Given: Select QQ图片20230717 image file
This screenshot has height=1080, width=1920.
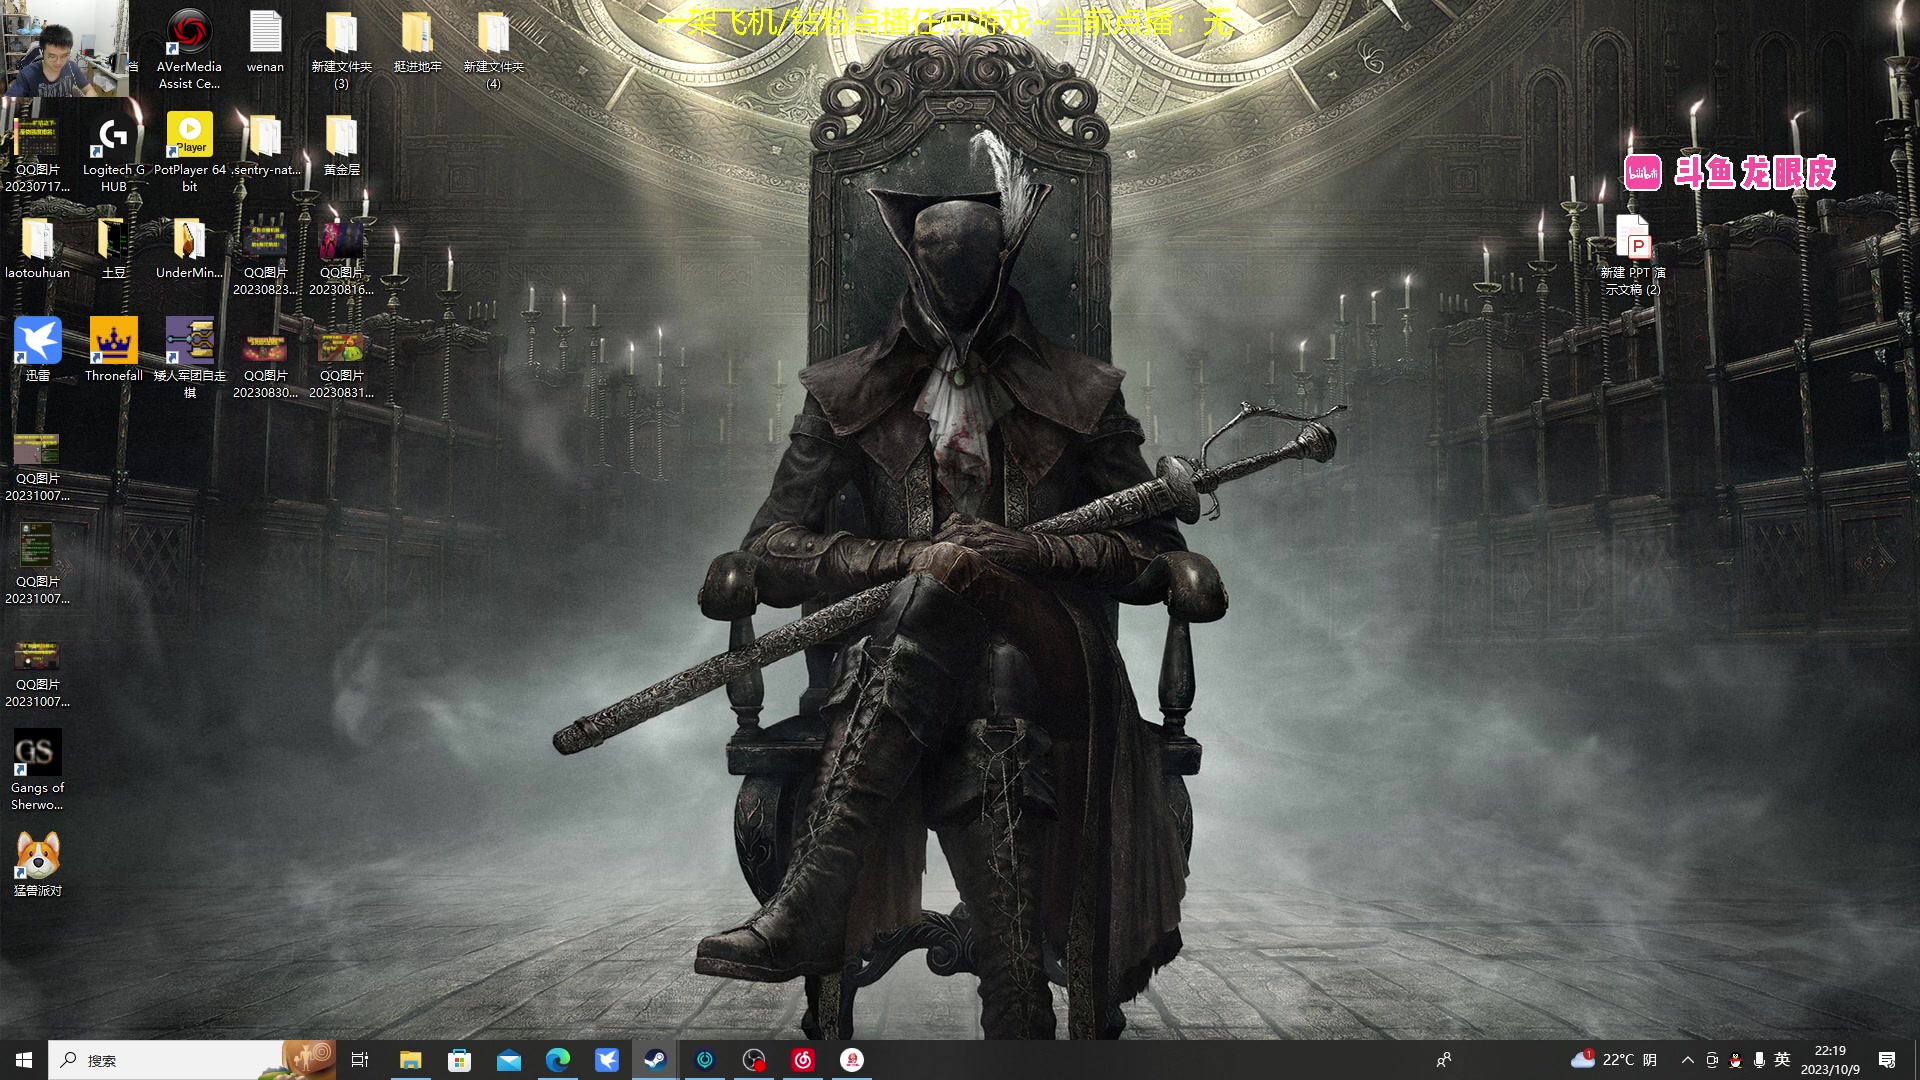Looking at the screenshot, I should point(37,153).
